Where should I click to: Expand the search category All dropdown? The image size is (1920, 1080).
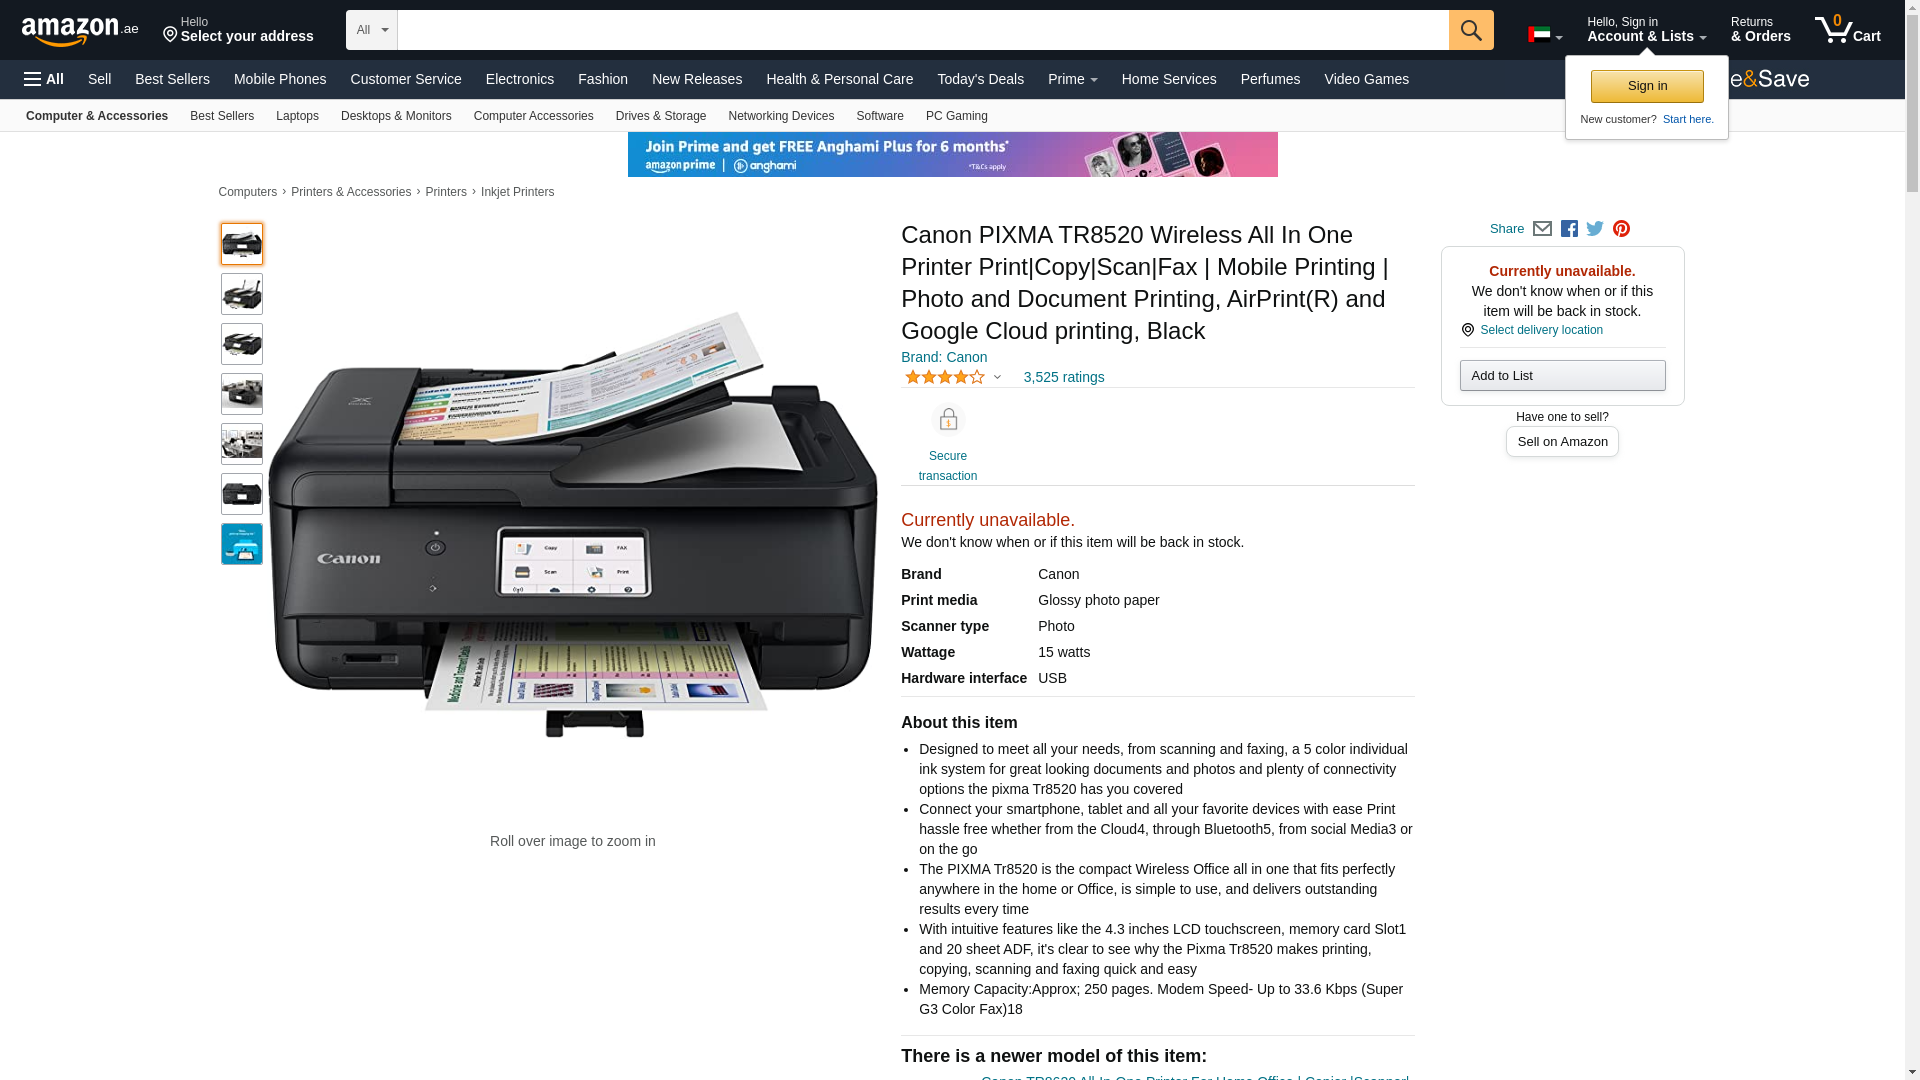click(x=372, y=30)
